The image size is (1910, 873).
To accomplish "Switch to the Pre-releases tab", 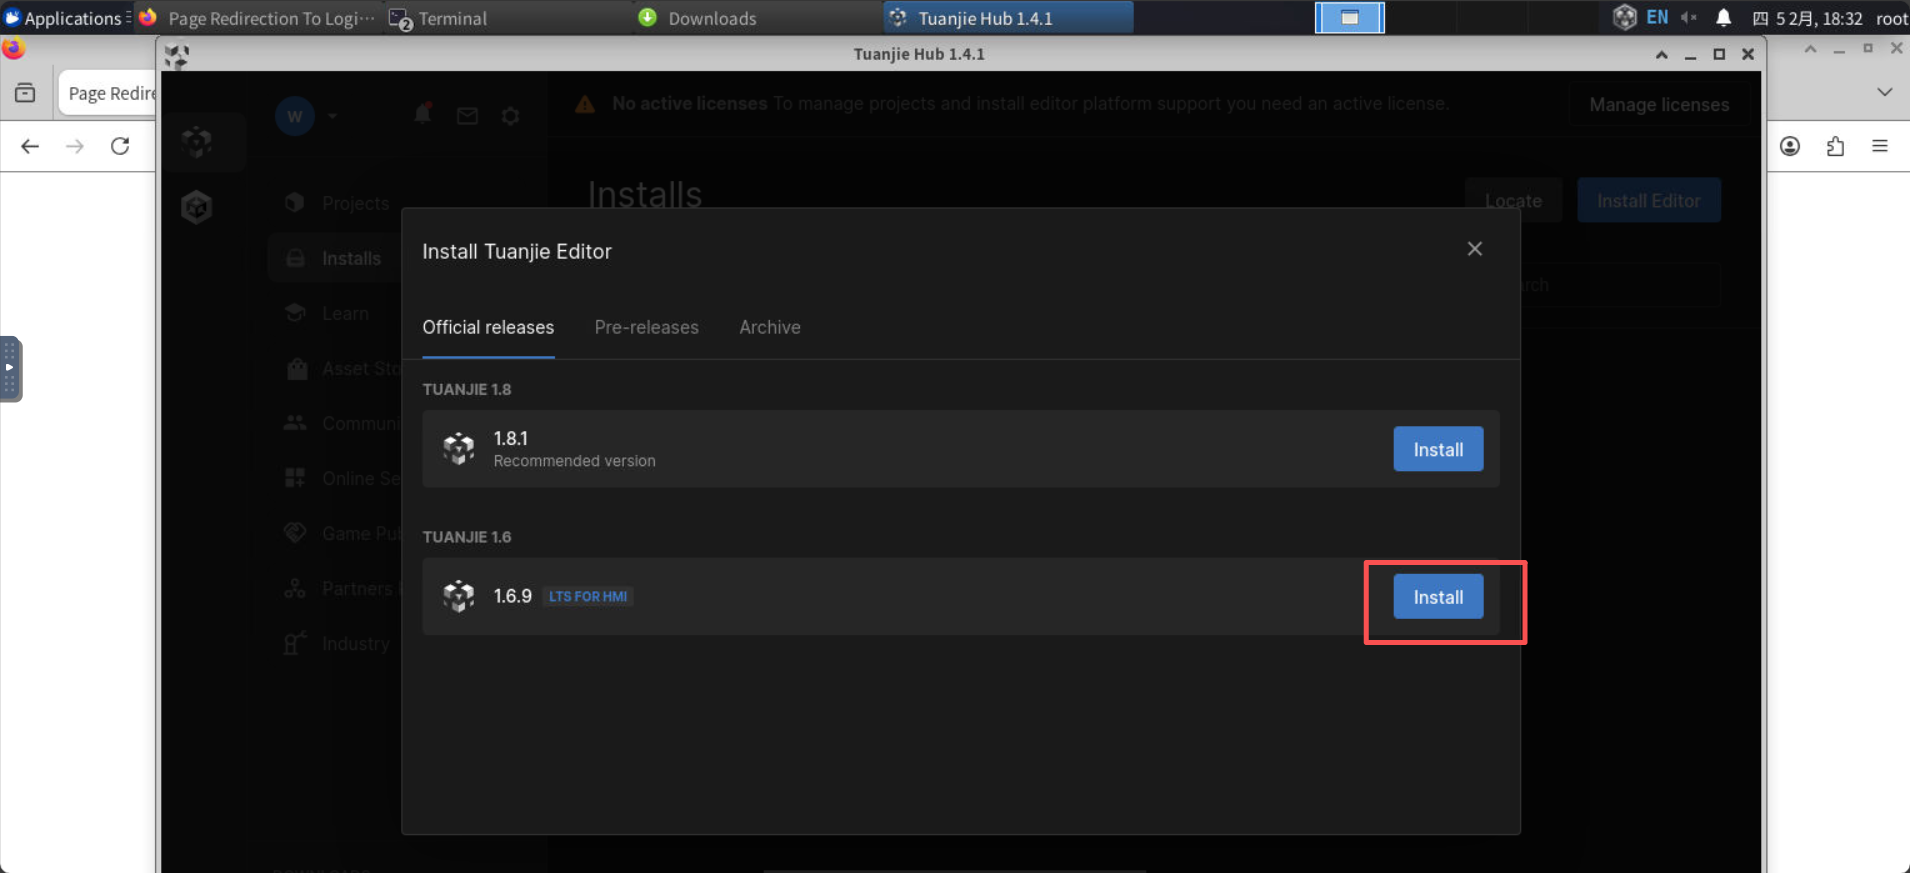I will click(646, 327).
